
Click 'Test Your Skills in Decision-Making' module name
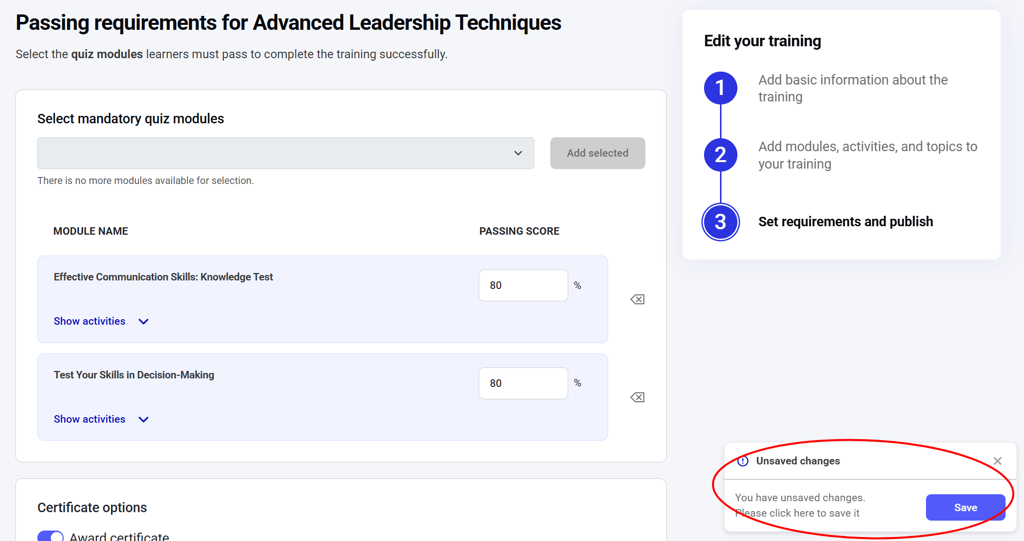pos(134,375)
